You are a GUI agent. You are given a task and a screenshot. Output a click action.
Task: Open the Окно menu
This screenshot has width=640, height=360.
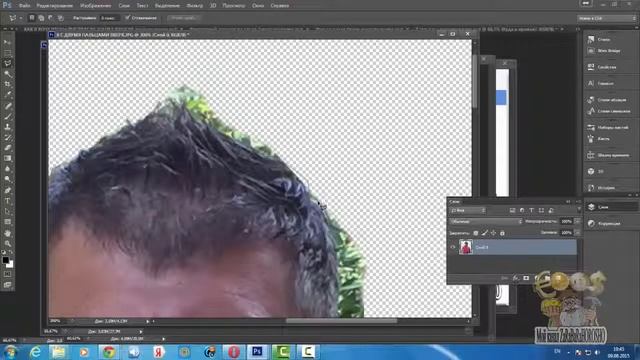pos(258,6)
